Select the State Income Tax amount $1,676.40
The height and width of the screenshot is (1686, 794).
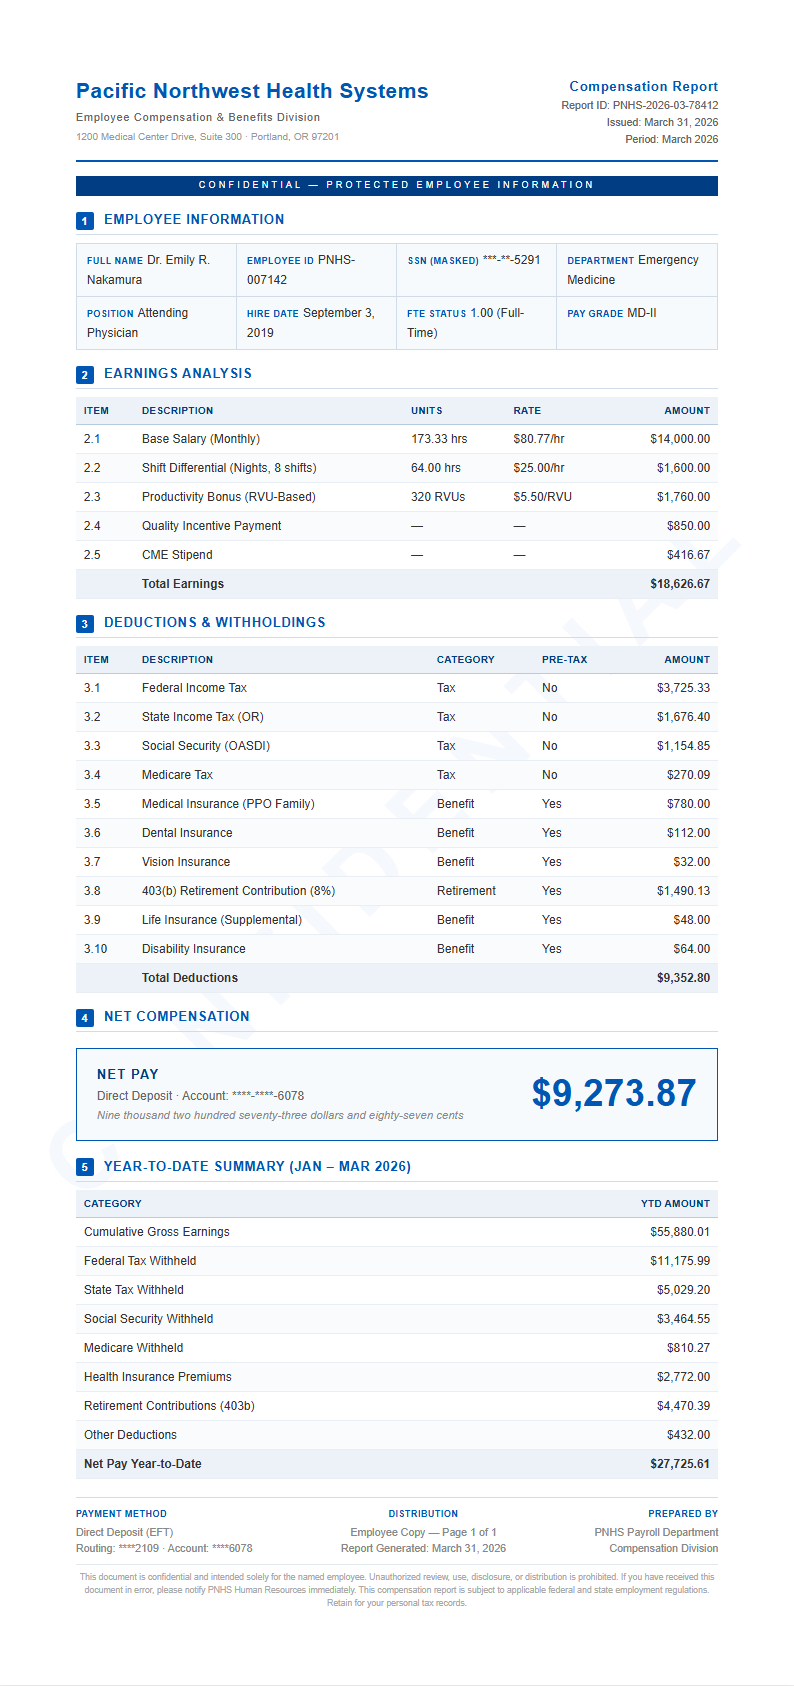coord(683,717)
